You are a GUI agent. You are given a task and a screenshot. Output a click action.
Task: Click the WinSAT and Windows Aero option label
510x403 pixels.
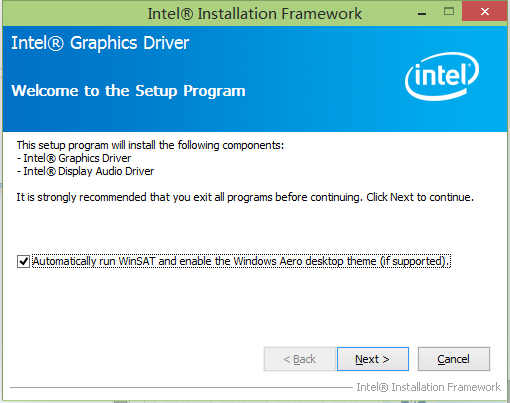coord(242,261)
